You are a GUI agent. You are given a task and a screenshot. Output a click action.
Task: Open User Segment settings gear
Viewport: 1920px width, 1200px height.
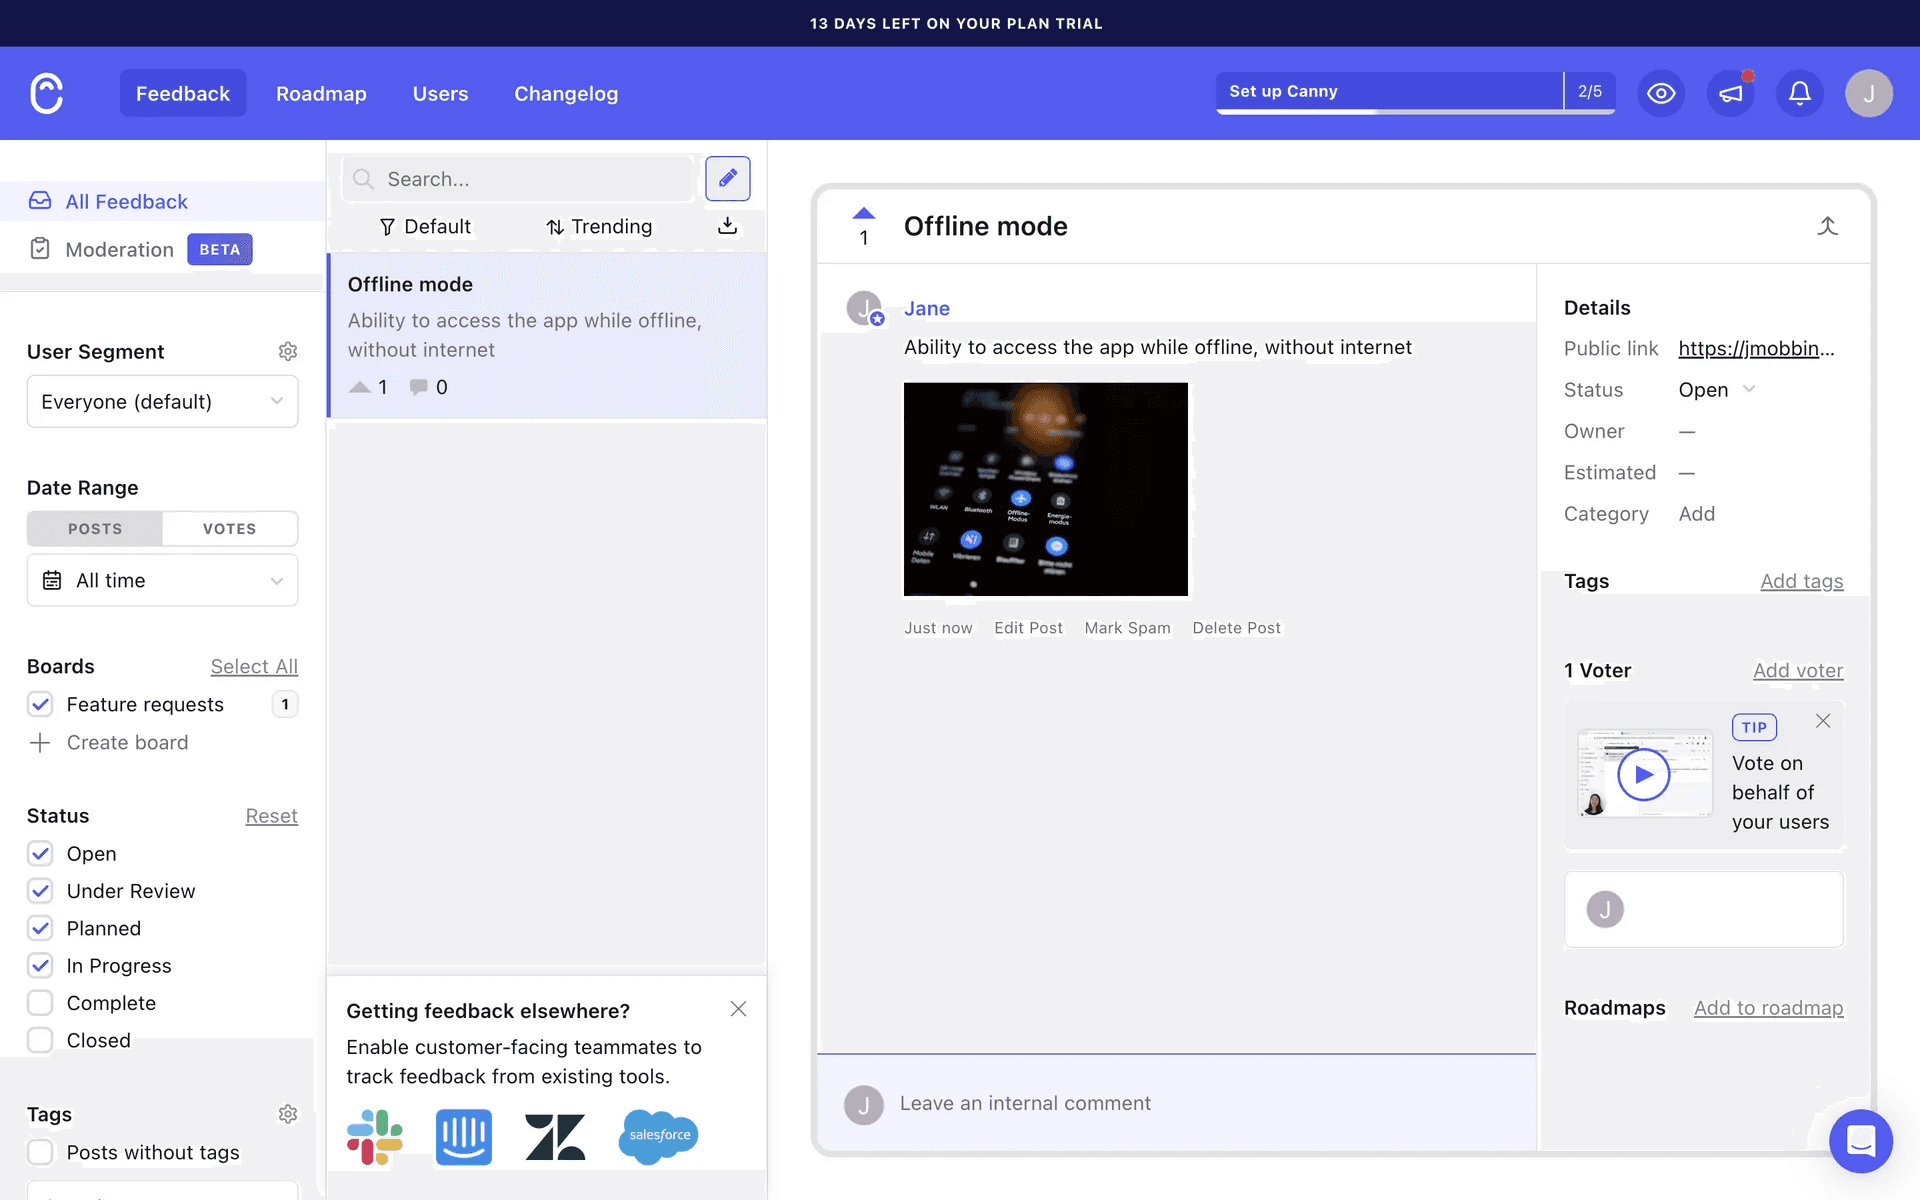[x=288, y=351]
